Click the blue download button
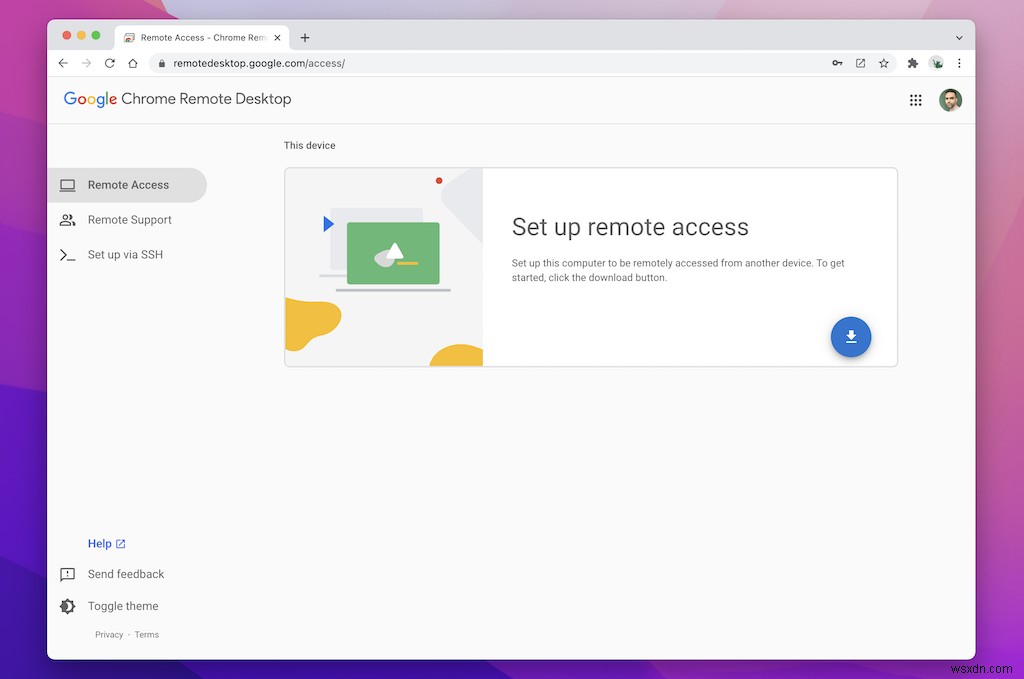Screen dimensions: 1024x679 851,337
